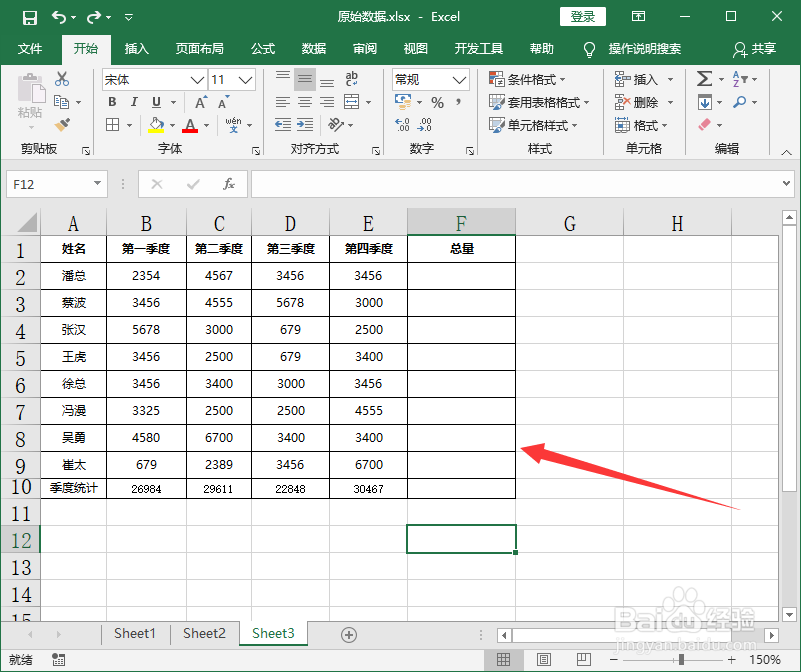Click the Clear eraser icon
Image resolution: width=801 pixels, height=672 pixels.
pos(705,125)
